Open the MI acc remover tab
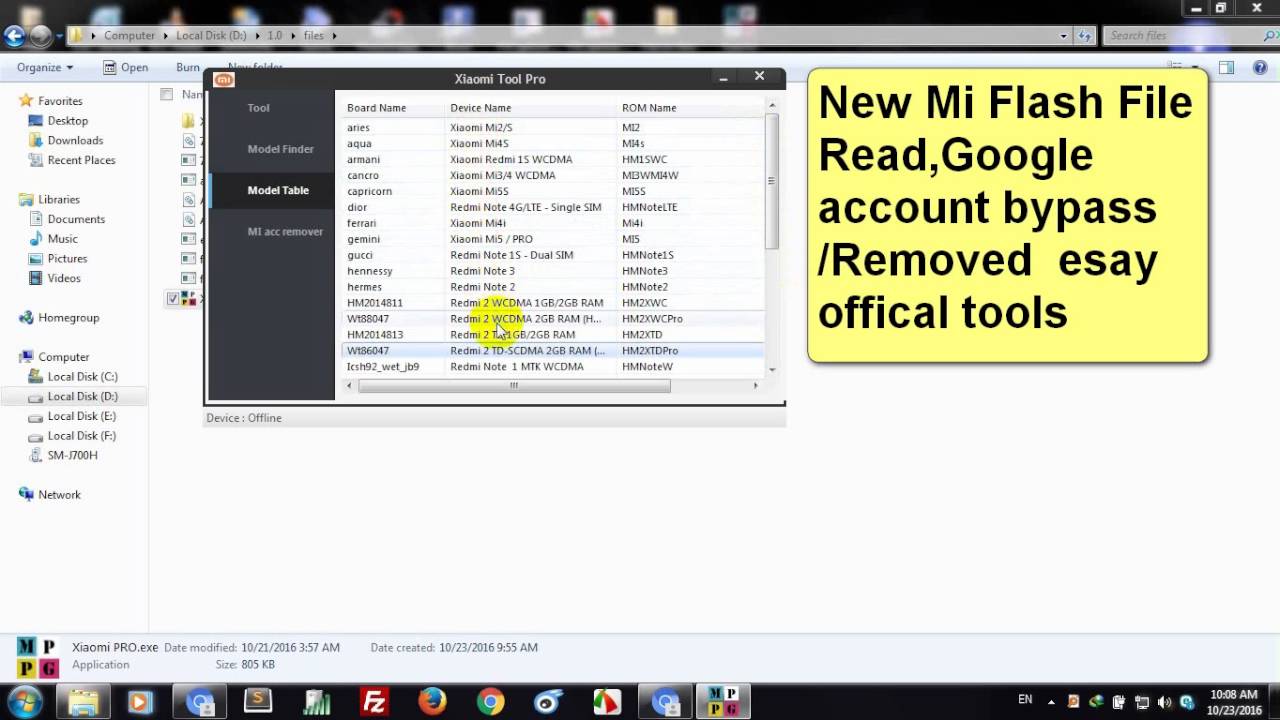This screenshot has height=720, width=1280. coord(285,231)
